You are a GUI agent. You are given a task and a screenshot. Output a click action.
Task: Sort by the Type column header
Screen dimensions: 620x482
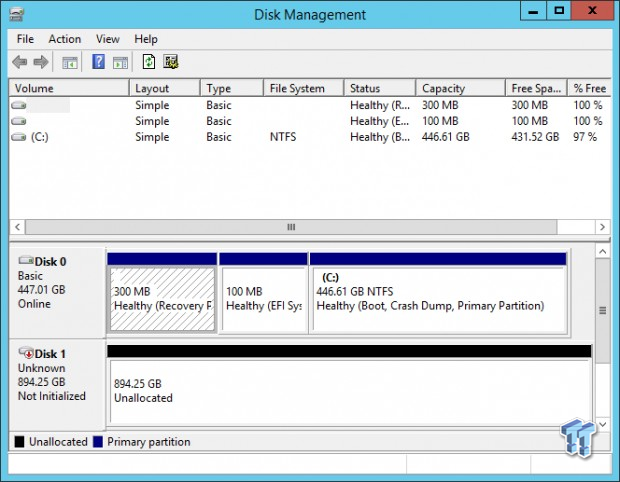coord(232,88)
